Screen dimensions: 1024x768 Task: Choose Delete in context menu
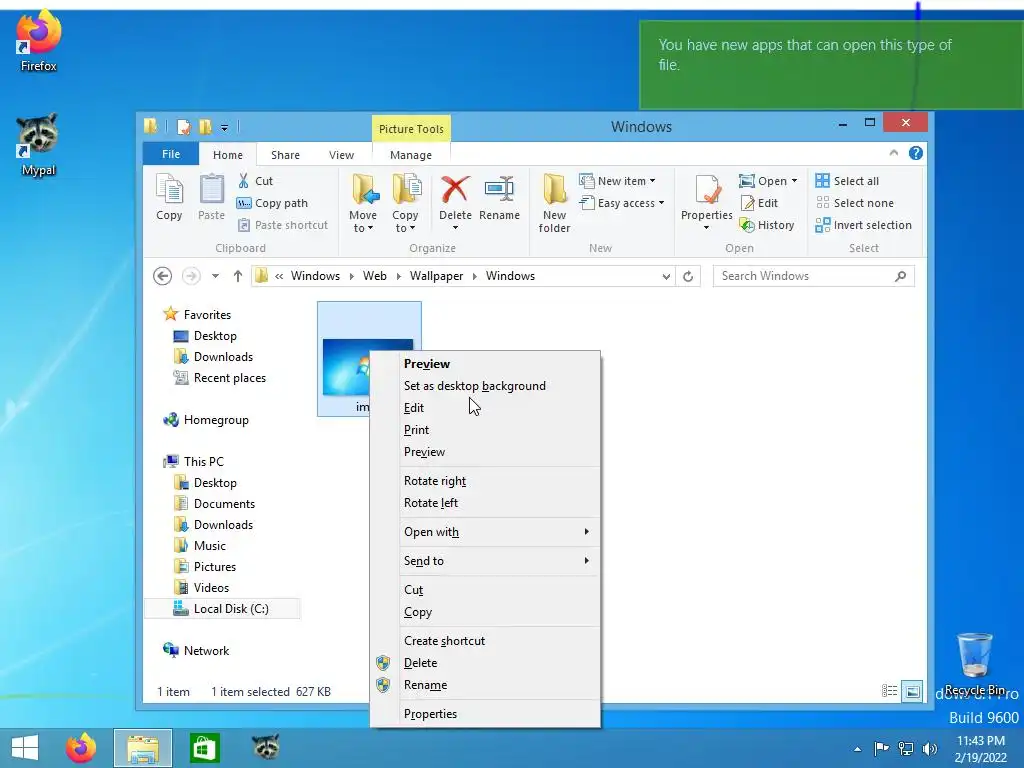tap(485, 663)
